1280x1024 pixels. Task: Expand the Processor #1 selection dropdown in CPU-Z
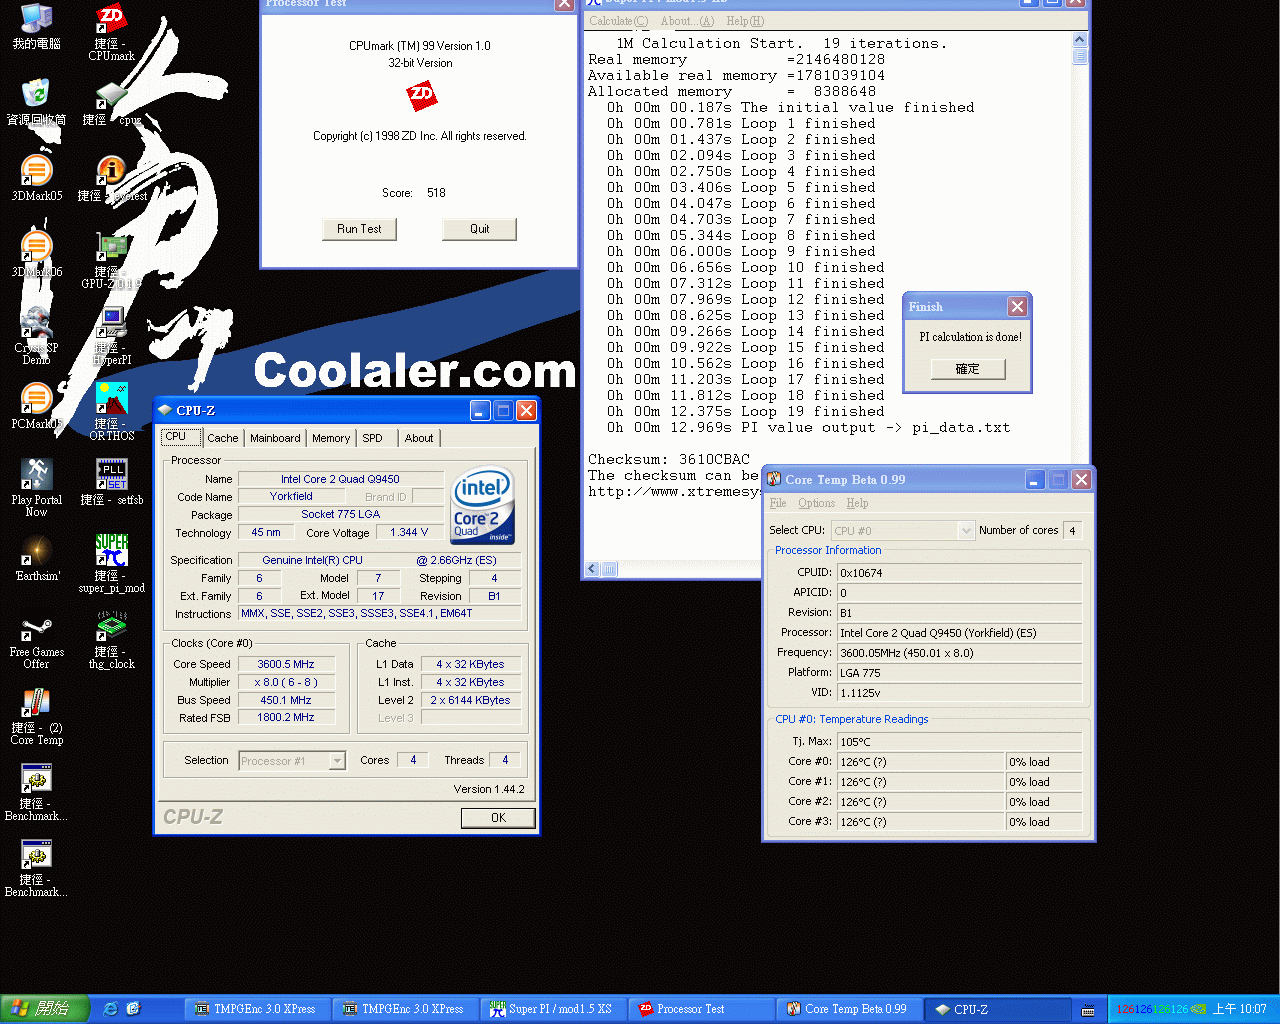pyautogui.click(x=337, y=761)
